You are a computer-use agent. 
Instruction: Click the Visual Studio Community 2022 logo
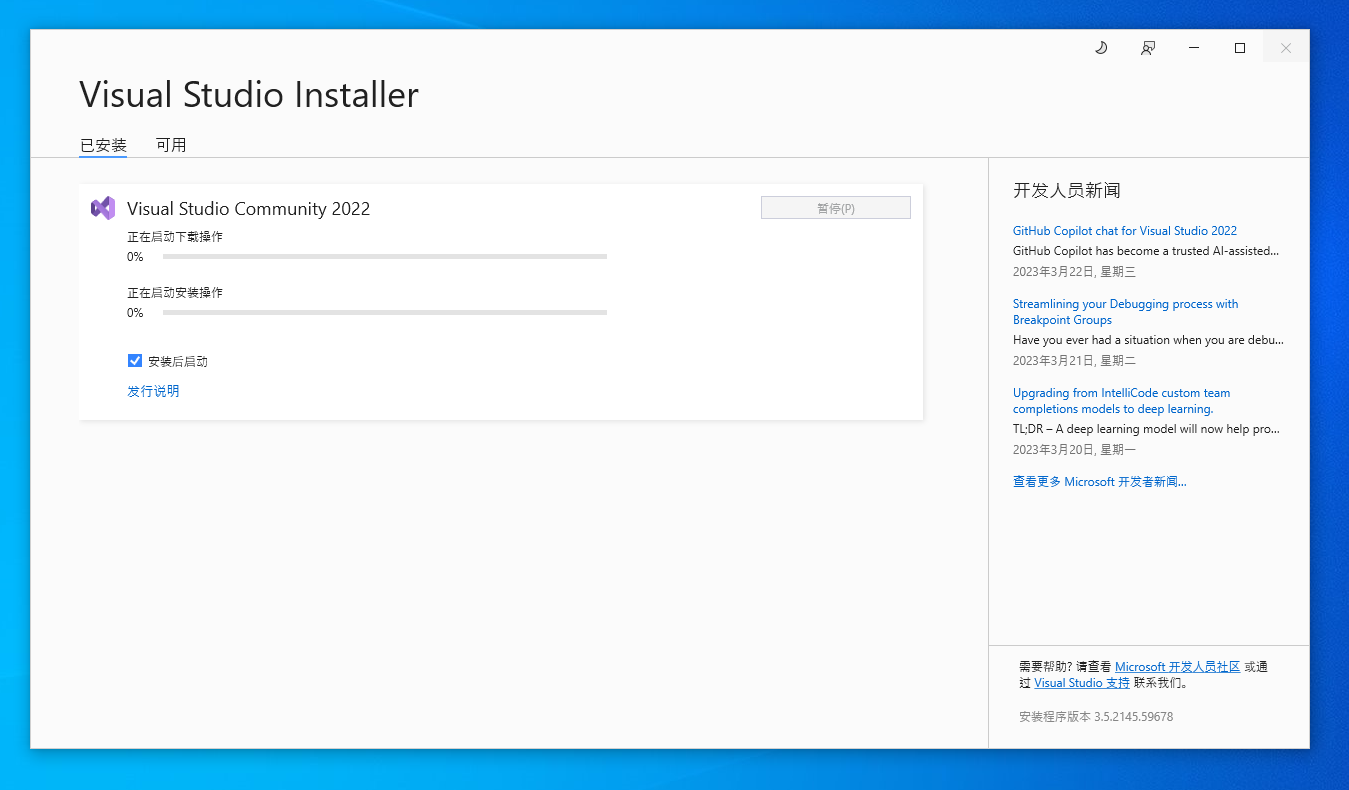(x=103, y=207)
